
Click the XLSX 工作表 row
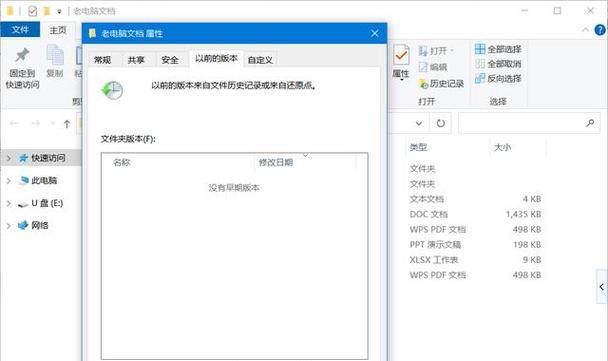pos(475,260)
